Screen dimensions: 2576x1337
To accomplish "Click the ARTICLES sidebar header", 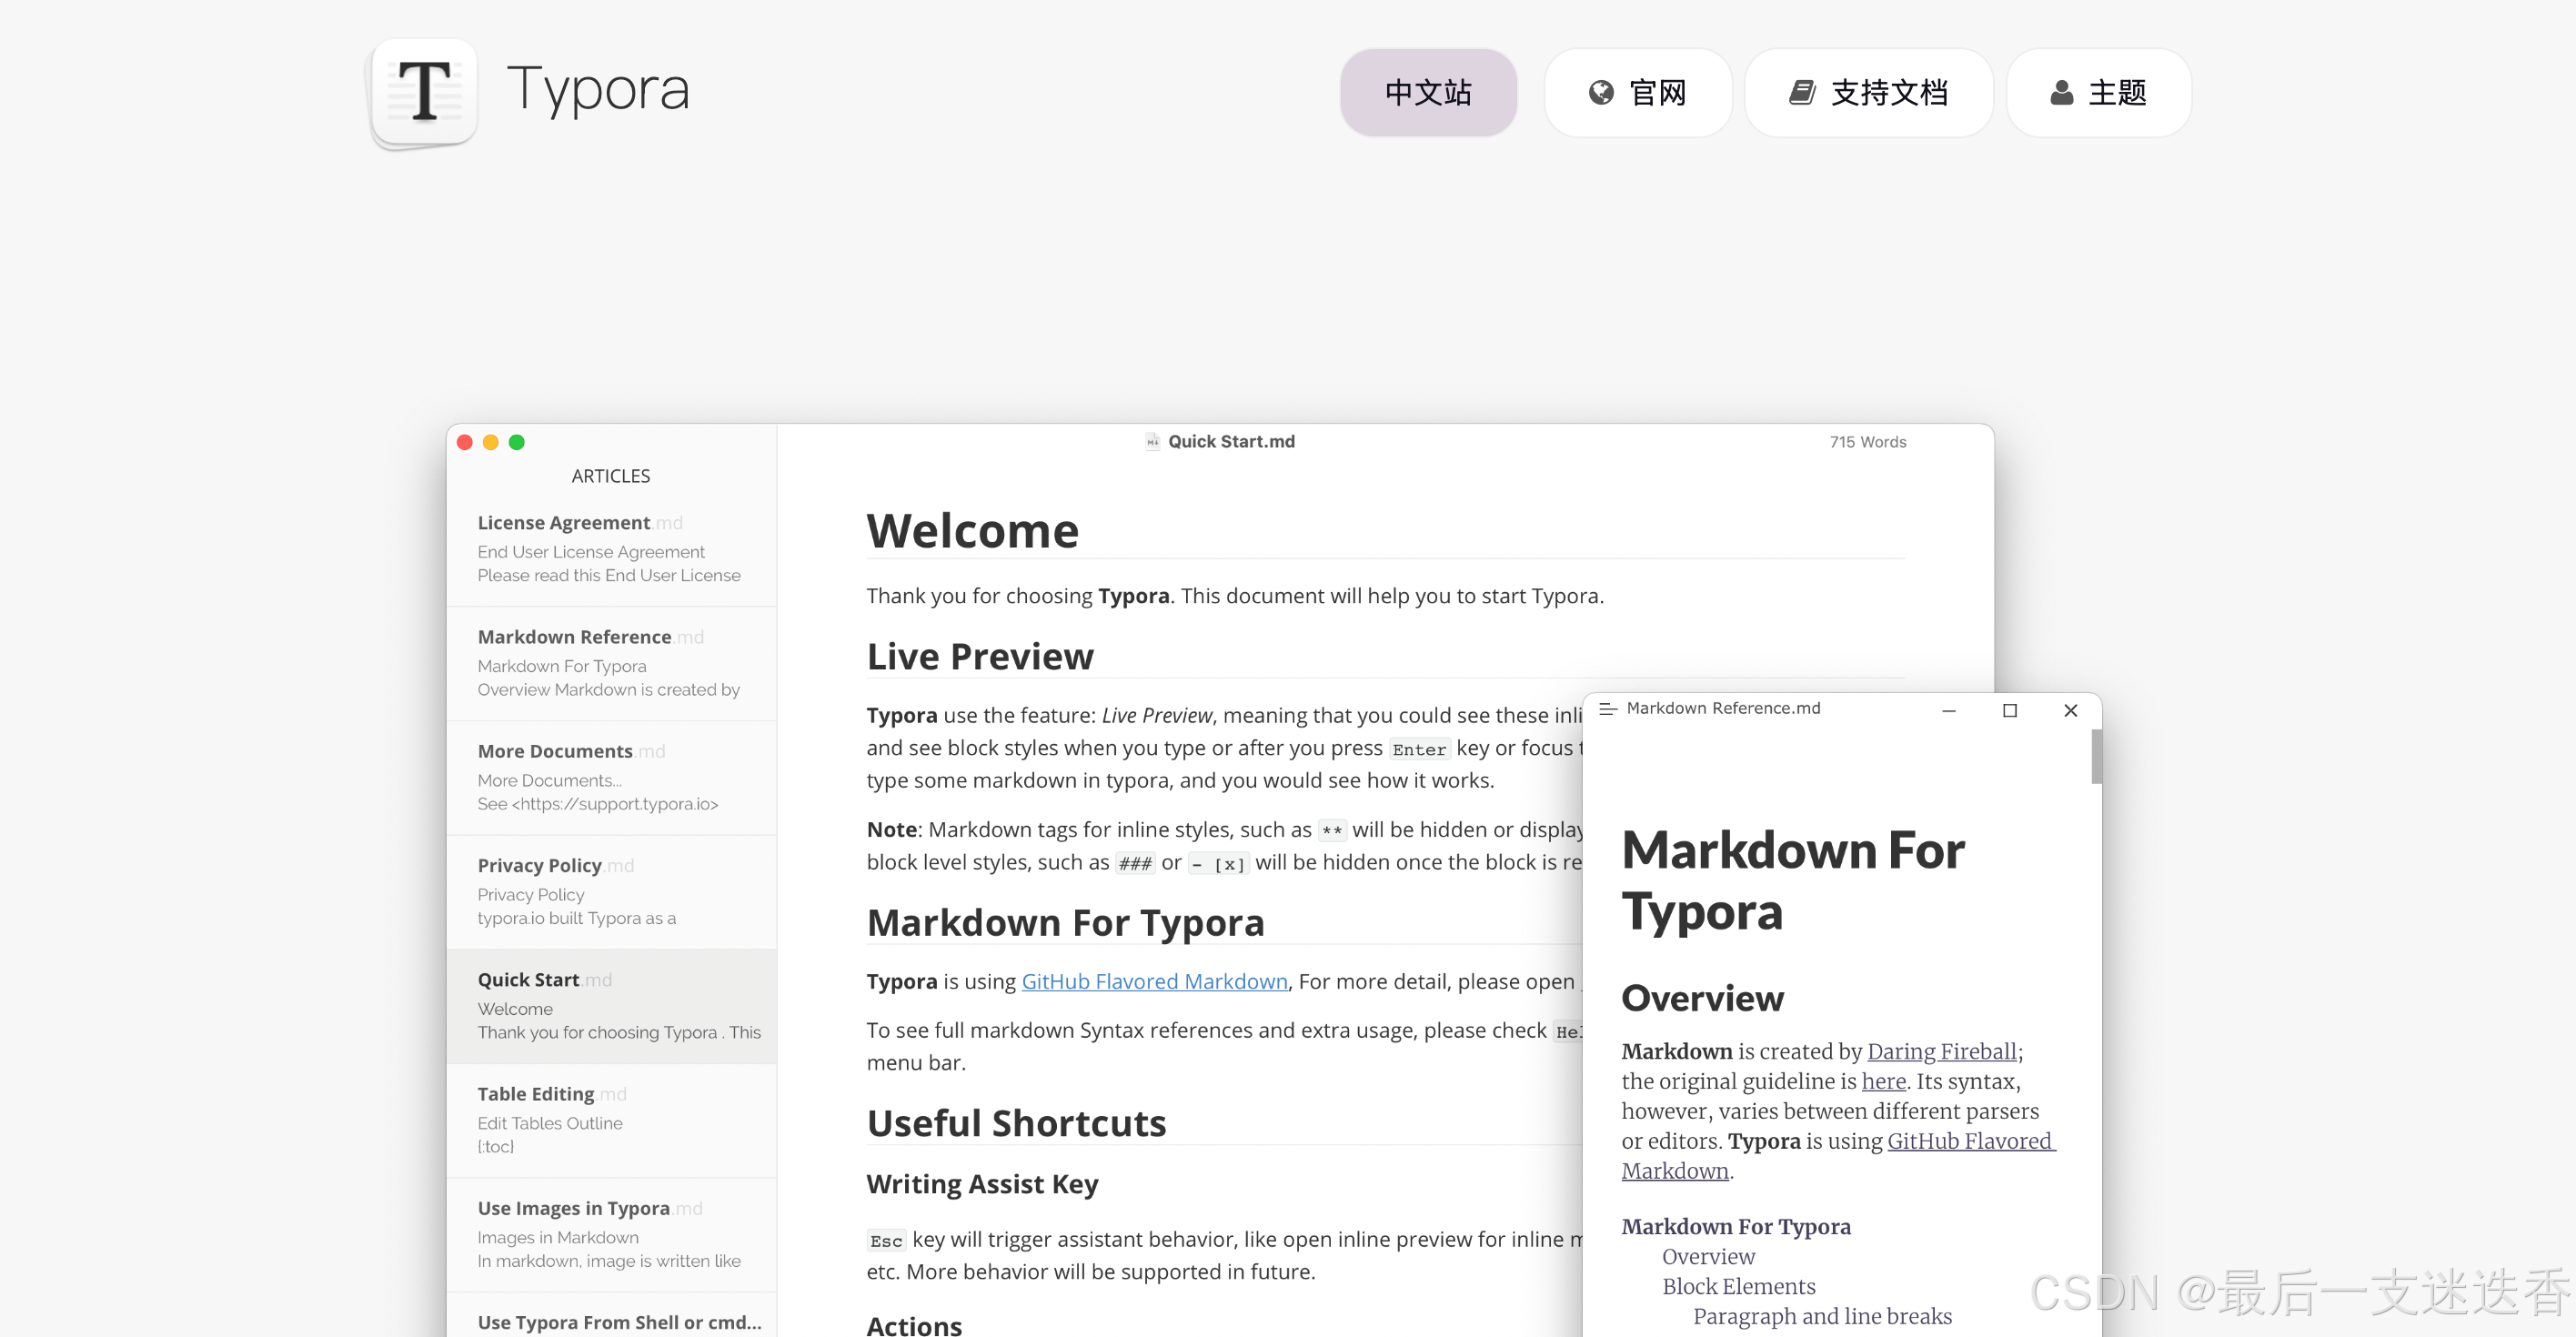I will 611,476.
